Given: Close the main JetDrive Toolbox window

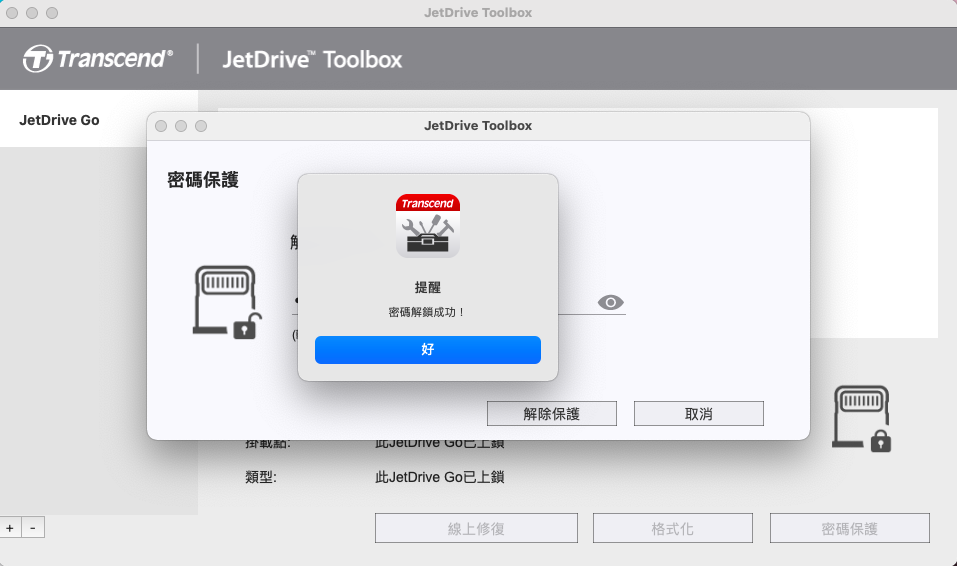Looking at the screenshot, I should (12, 13).
